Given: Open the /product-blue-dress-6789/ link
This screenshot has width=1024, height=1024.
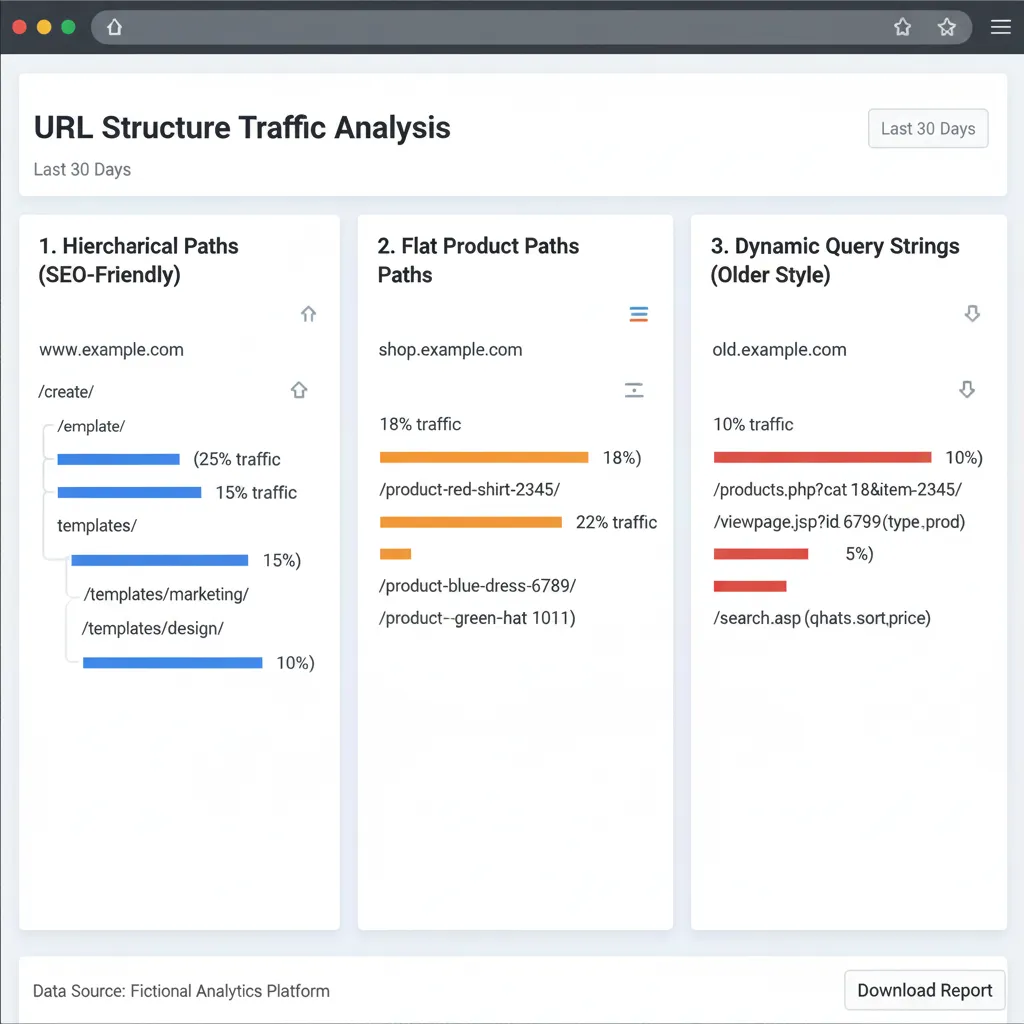Looking at the screenshot, I should (477, 585).
